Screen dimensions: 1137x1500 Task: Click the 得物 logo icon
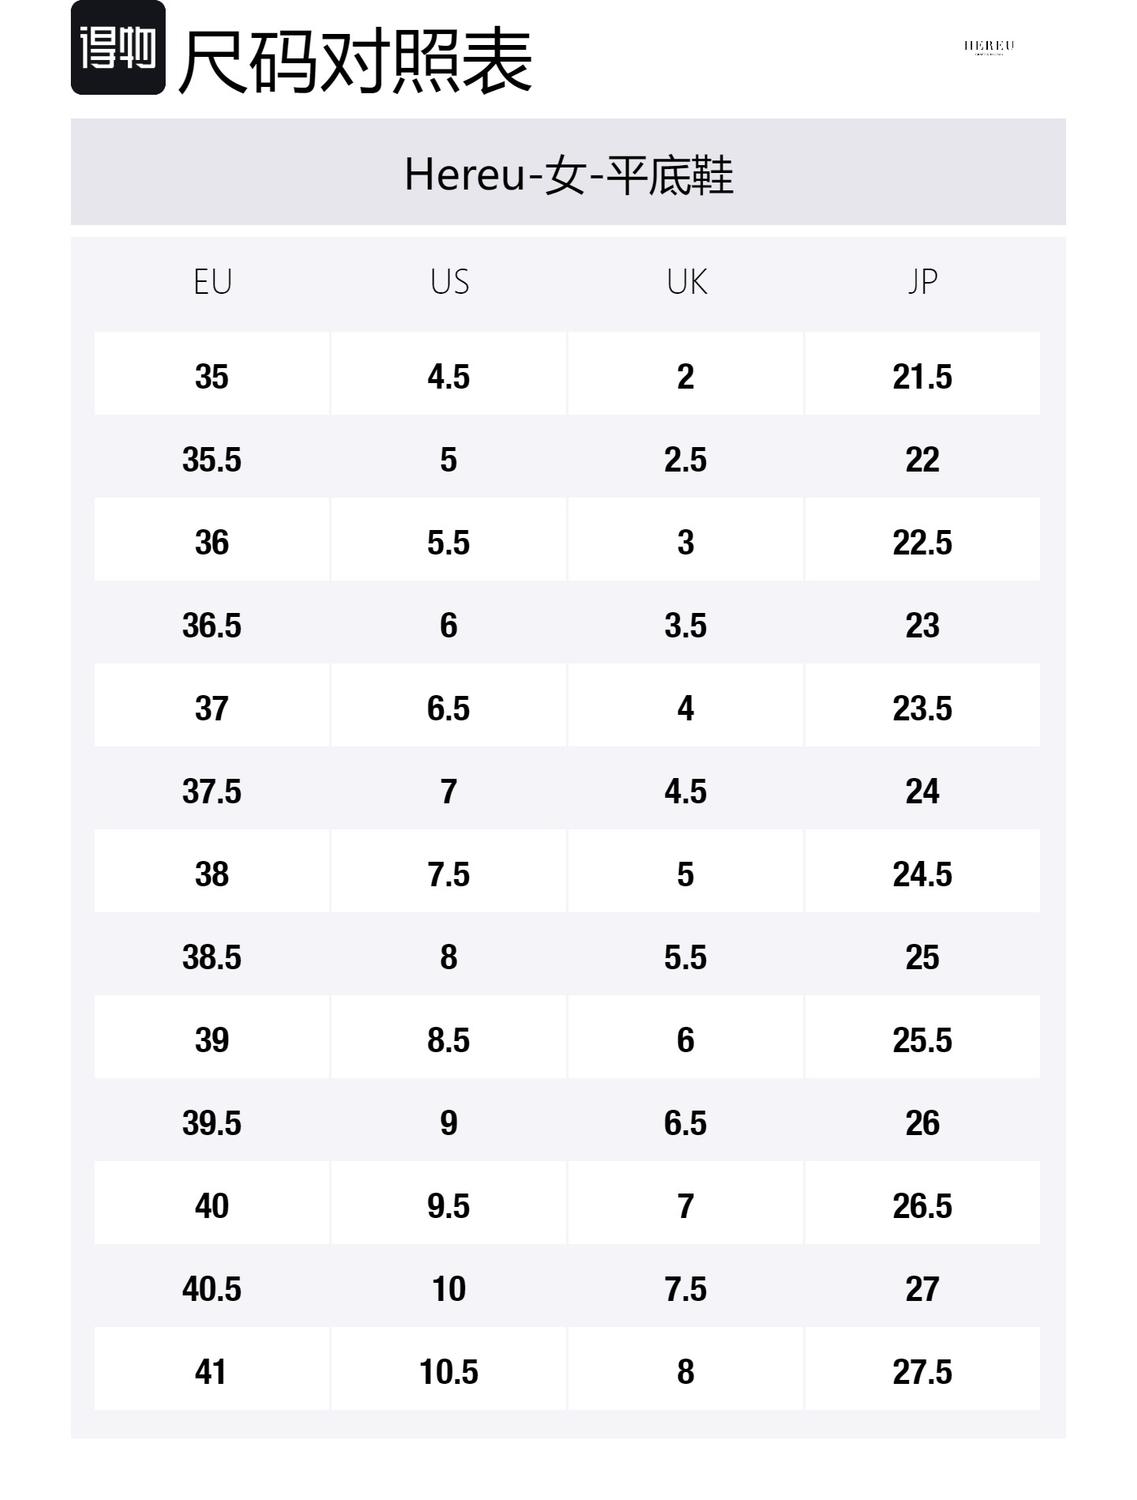(118, 48)
